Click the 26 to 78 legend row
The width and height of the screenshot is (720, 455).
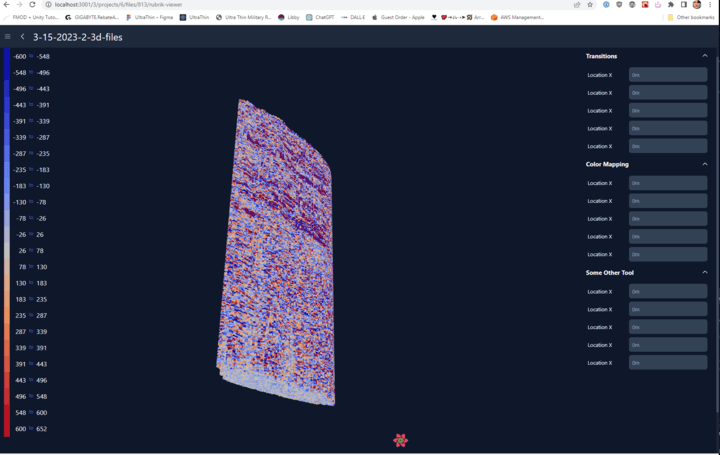pos(31,251)
